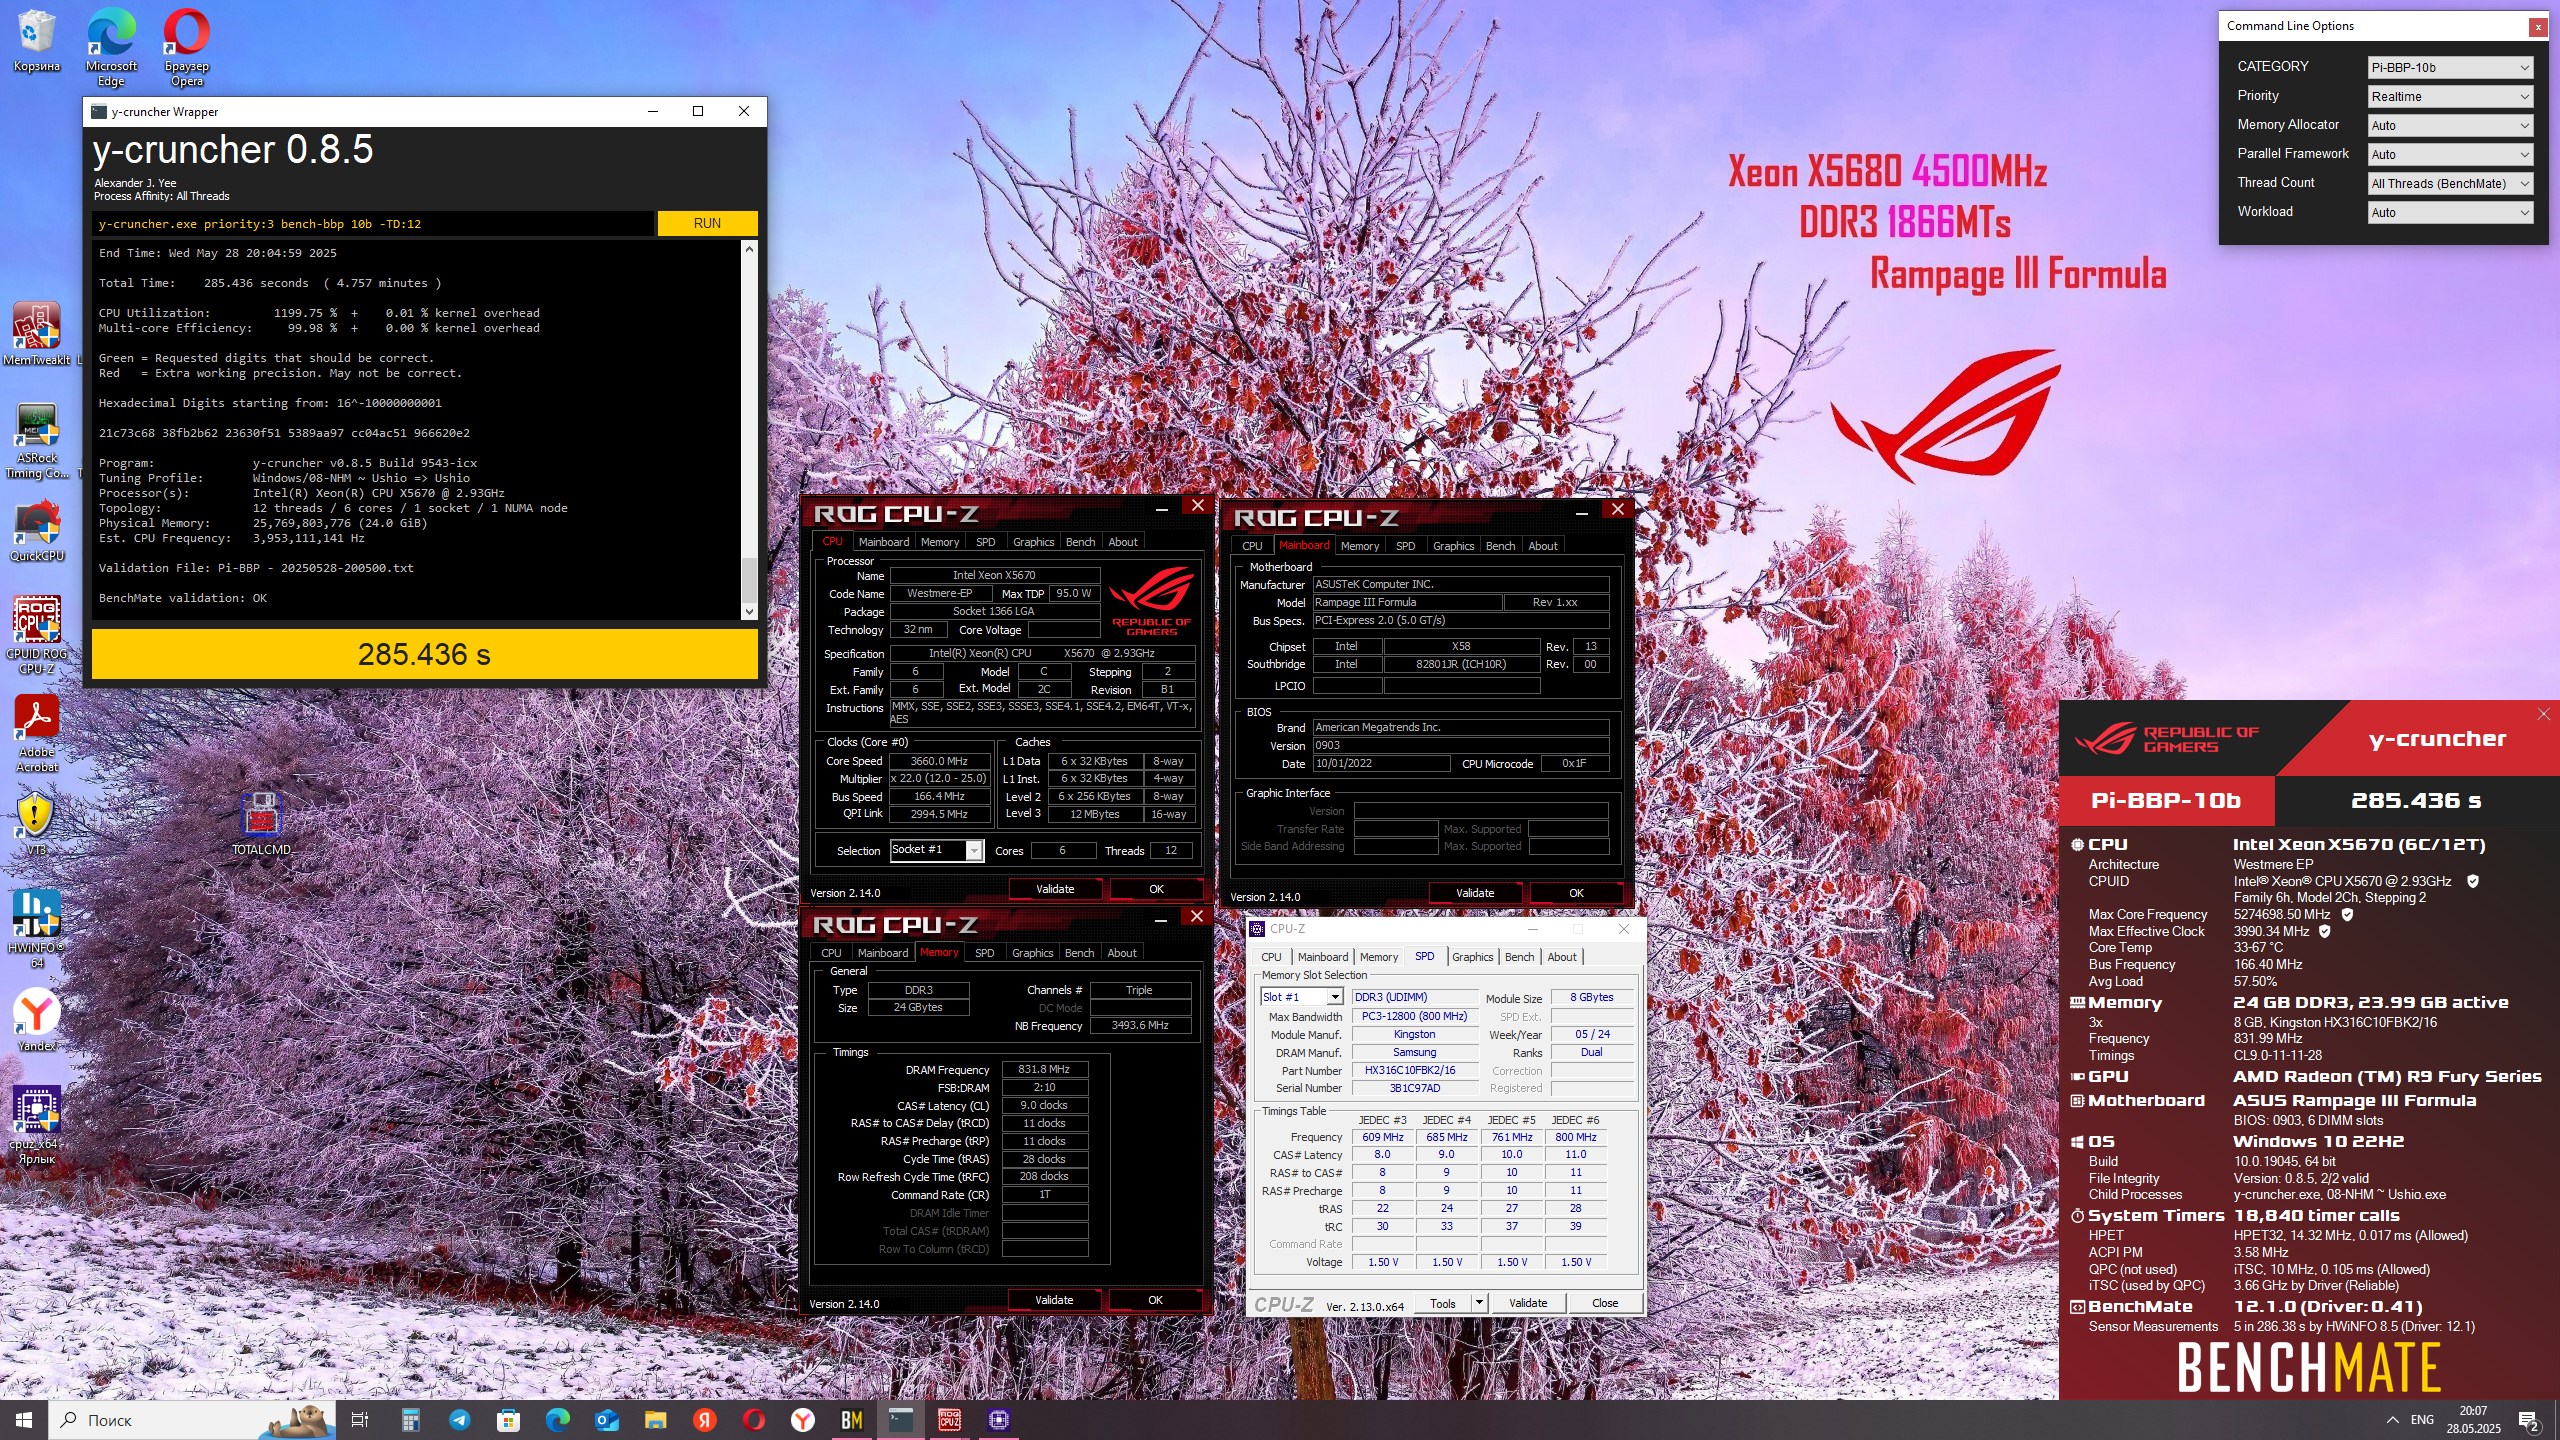Click the ENG language indicator in the tray

(x=2422, y=1420)
